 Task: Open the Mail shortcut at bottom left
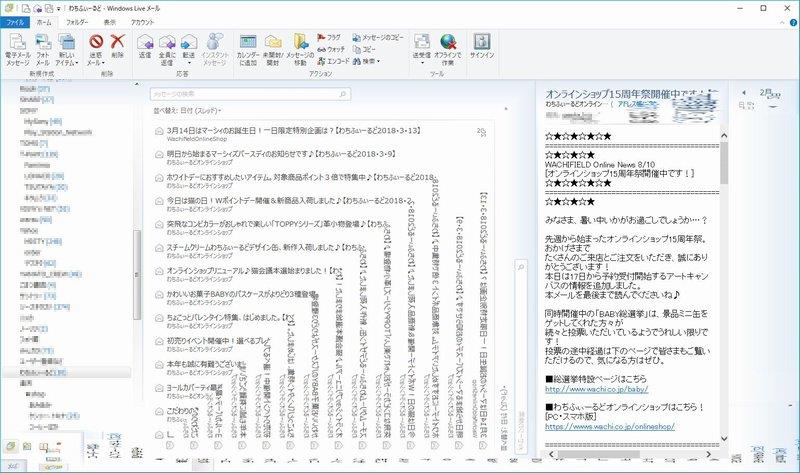[10, 447]
